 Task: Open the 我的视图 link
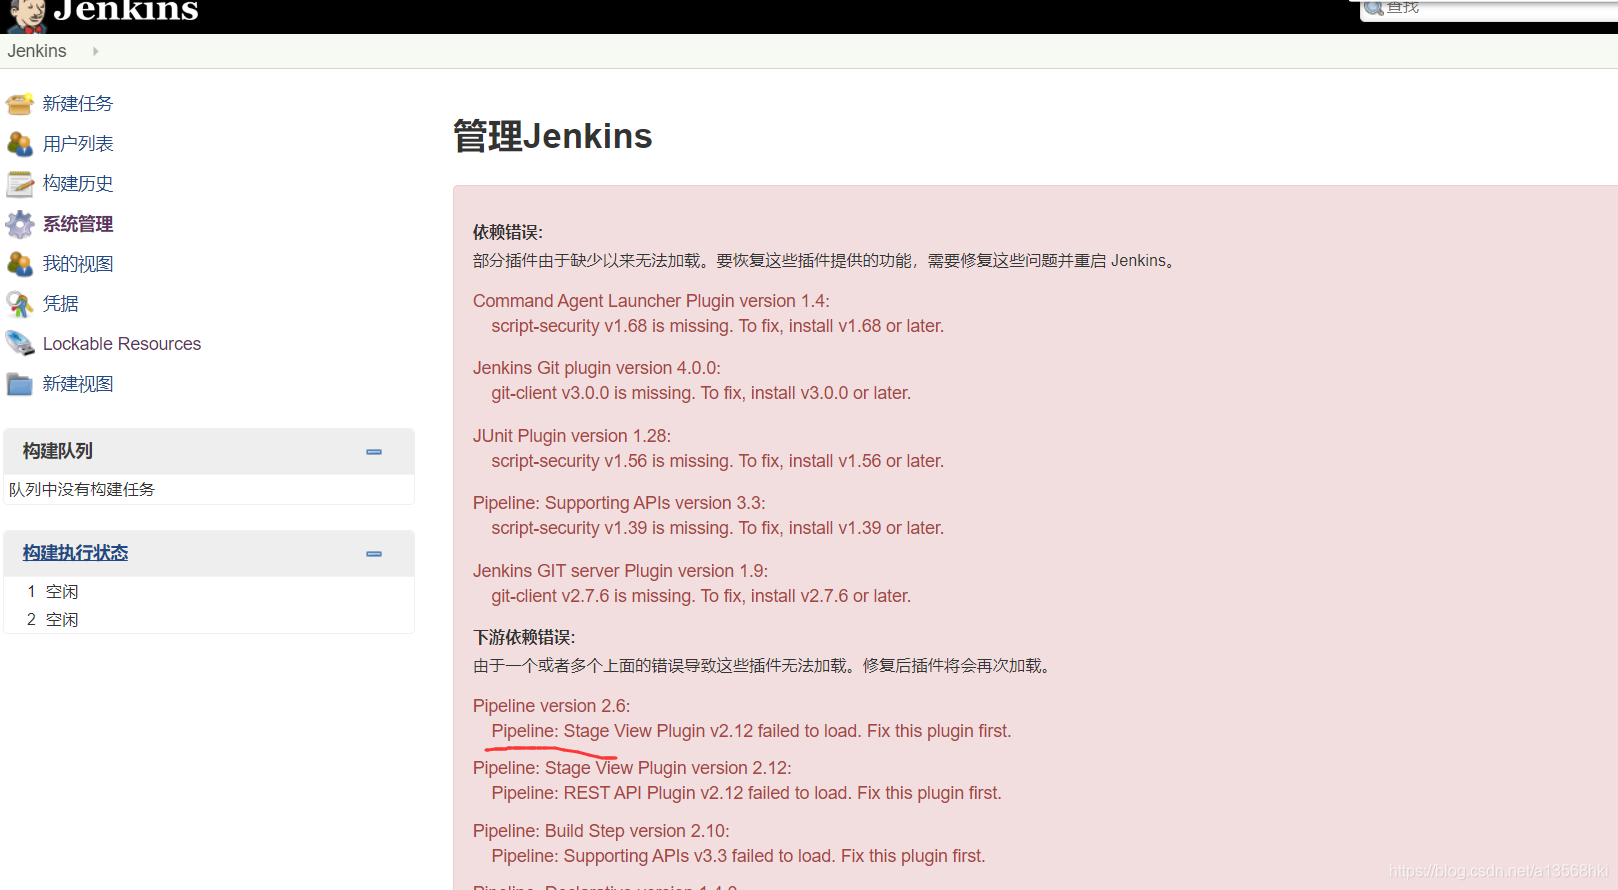point(78,264)
